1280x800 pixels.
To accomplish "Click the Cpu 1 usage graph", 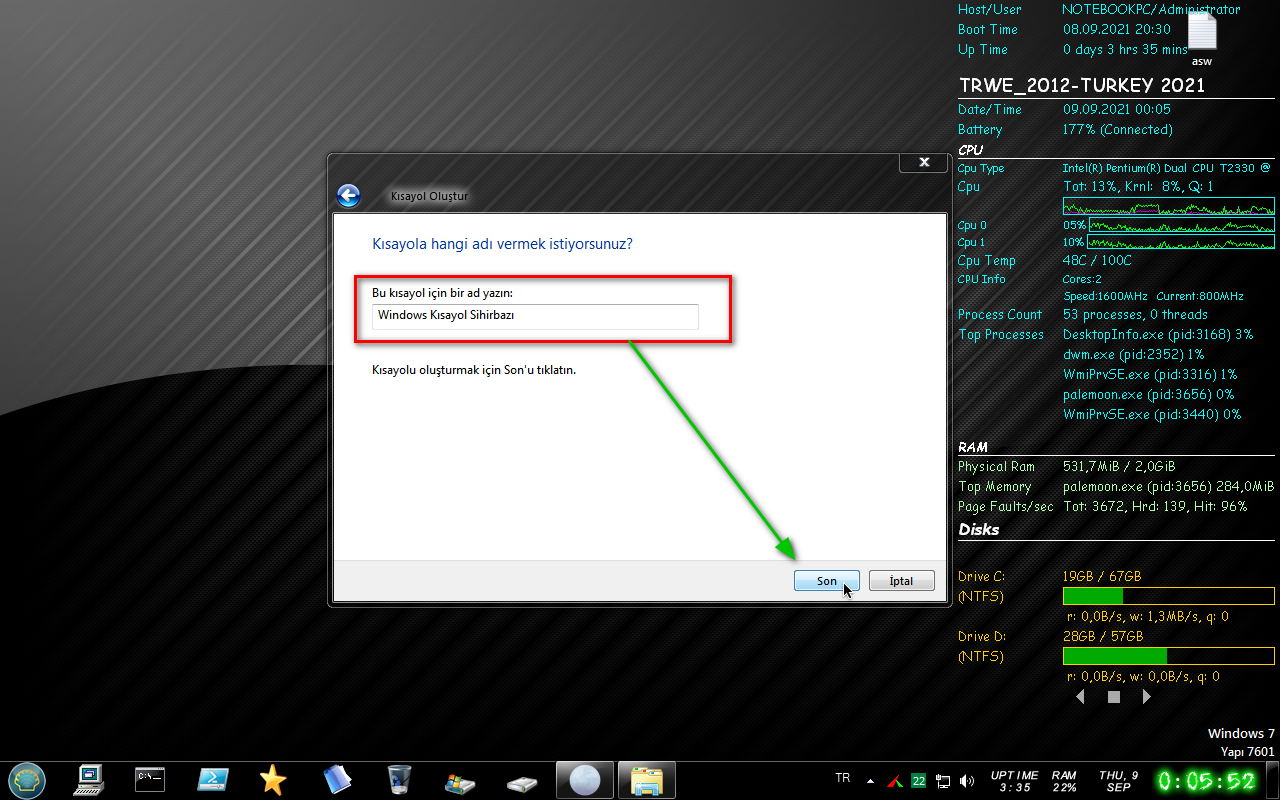I will pyautogui.click(x=1182, y=243).
